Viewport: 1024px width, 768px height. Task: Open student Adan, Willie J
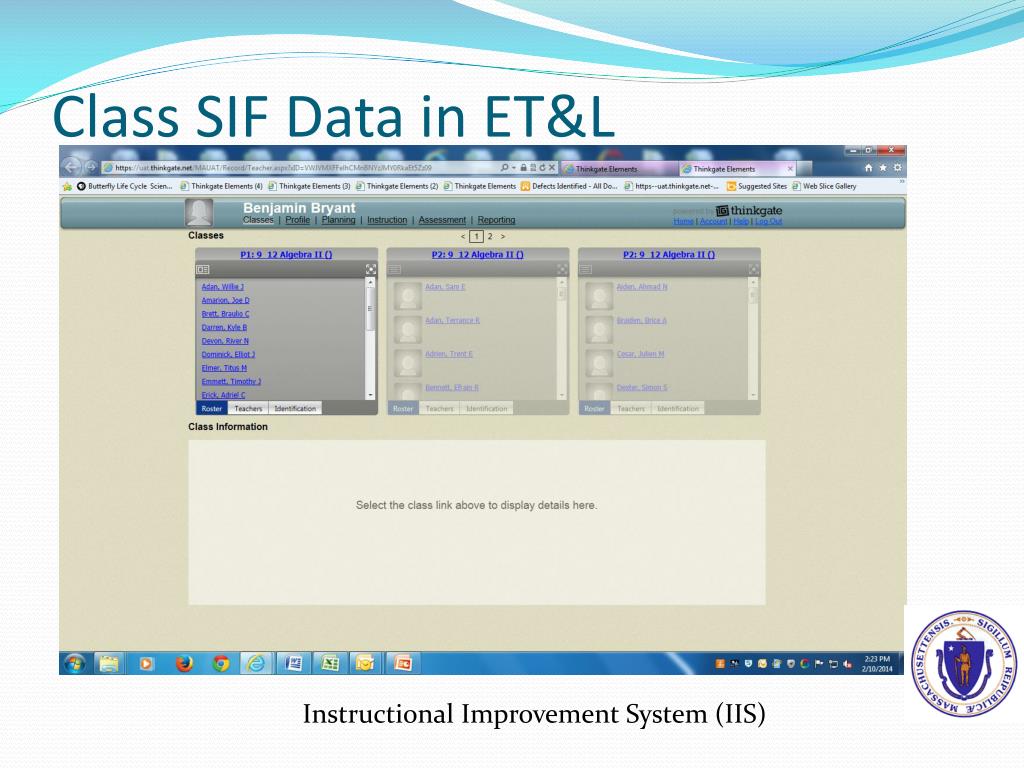[223, 287]
